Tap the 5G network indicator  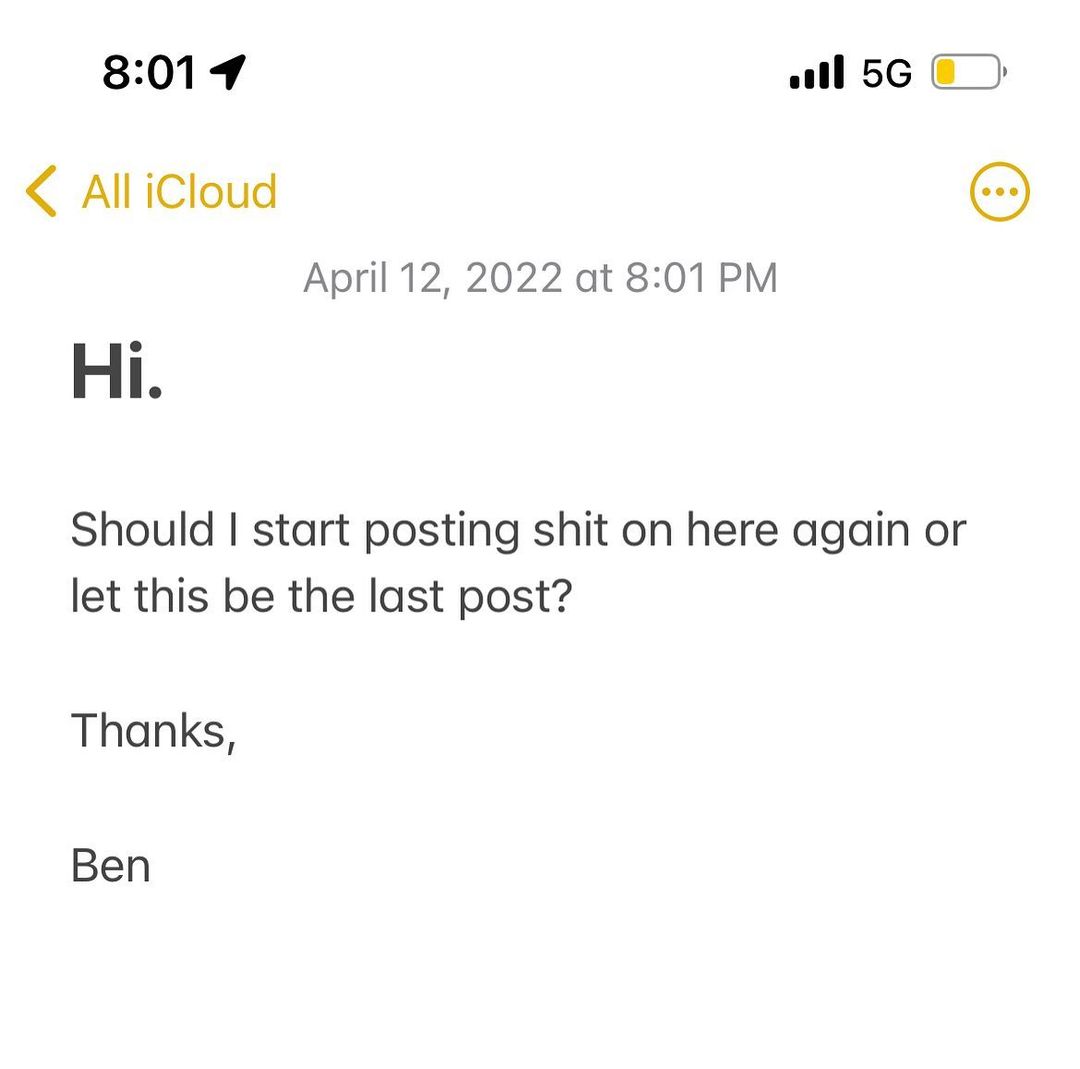887,73
